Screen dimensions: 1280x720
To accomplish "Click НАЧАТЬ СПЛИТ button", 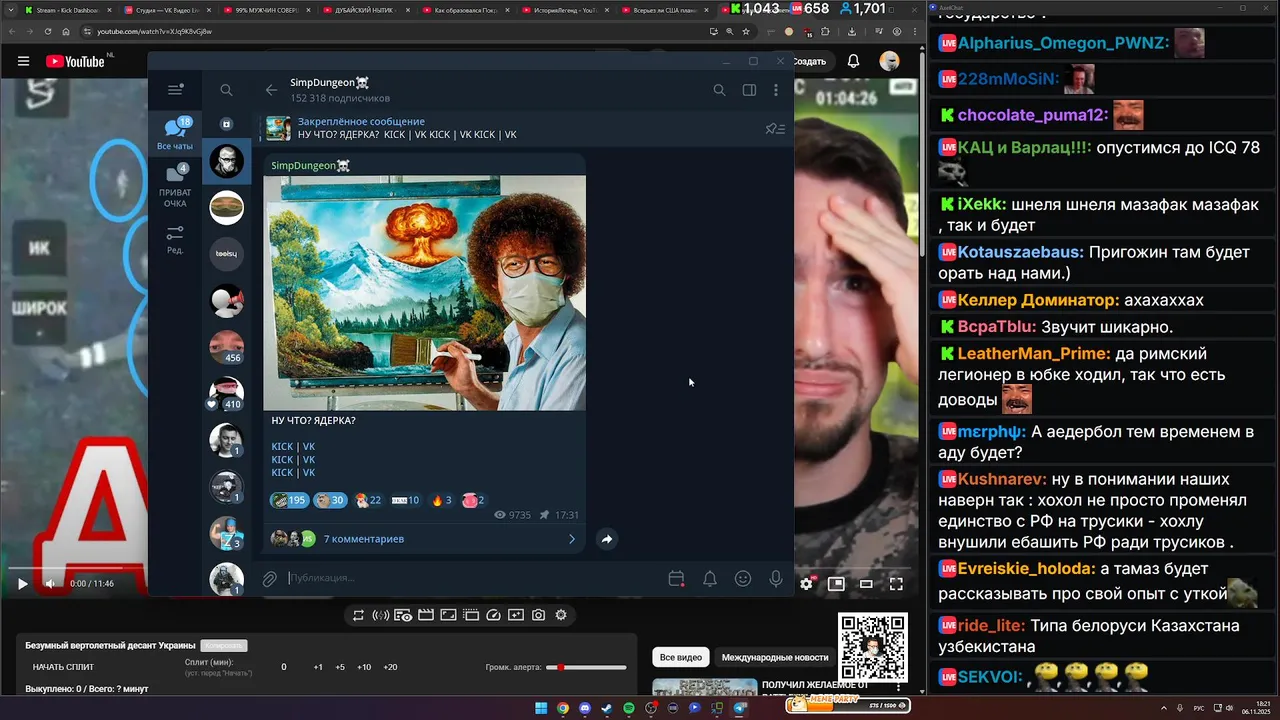I will pos(63,667).
